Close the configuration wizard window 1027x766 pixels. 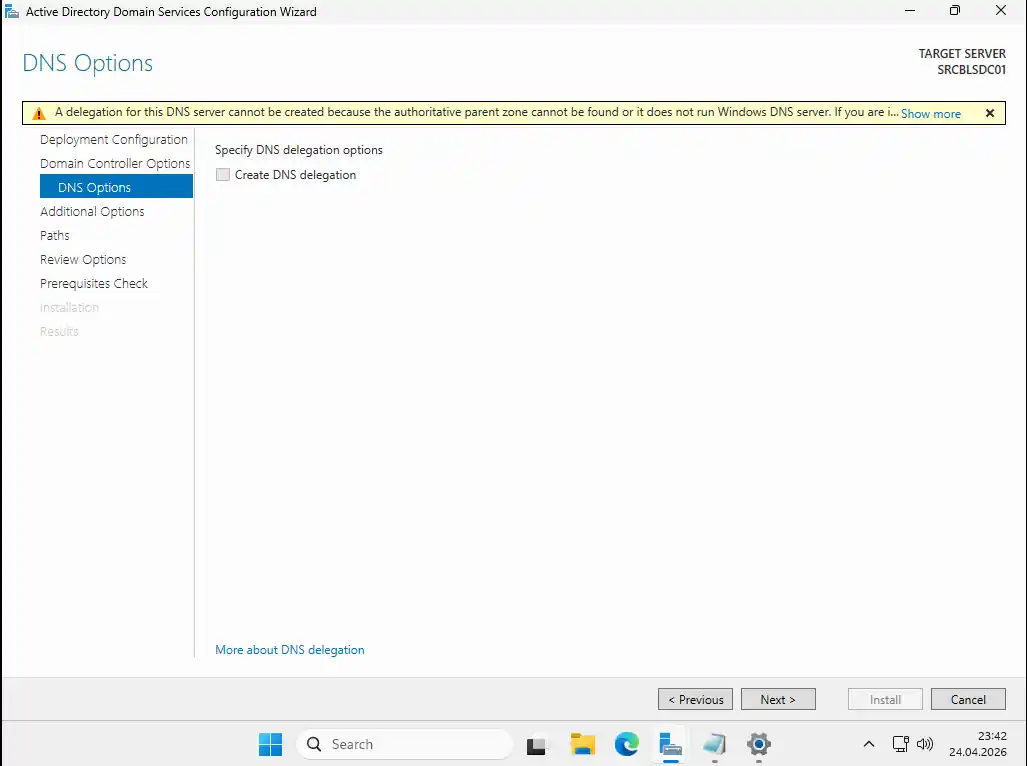coord(1001,10)
